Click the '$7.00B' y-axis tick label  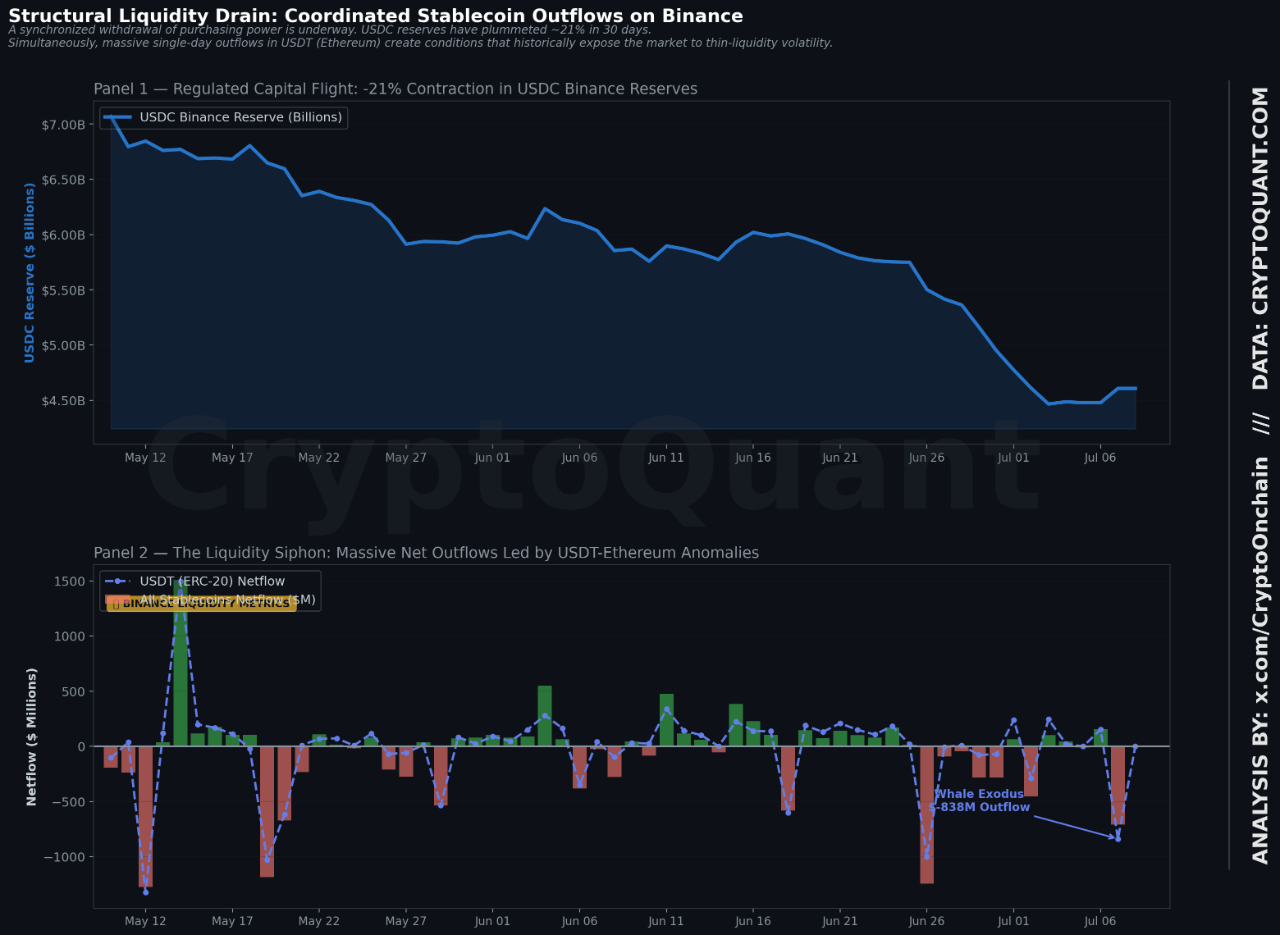click(x=65, y=125)
